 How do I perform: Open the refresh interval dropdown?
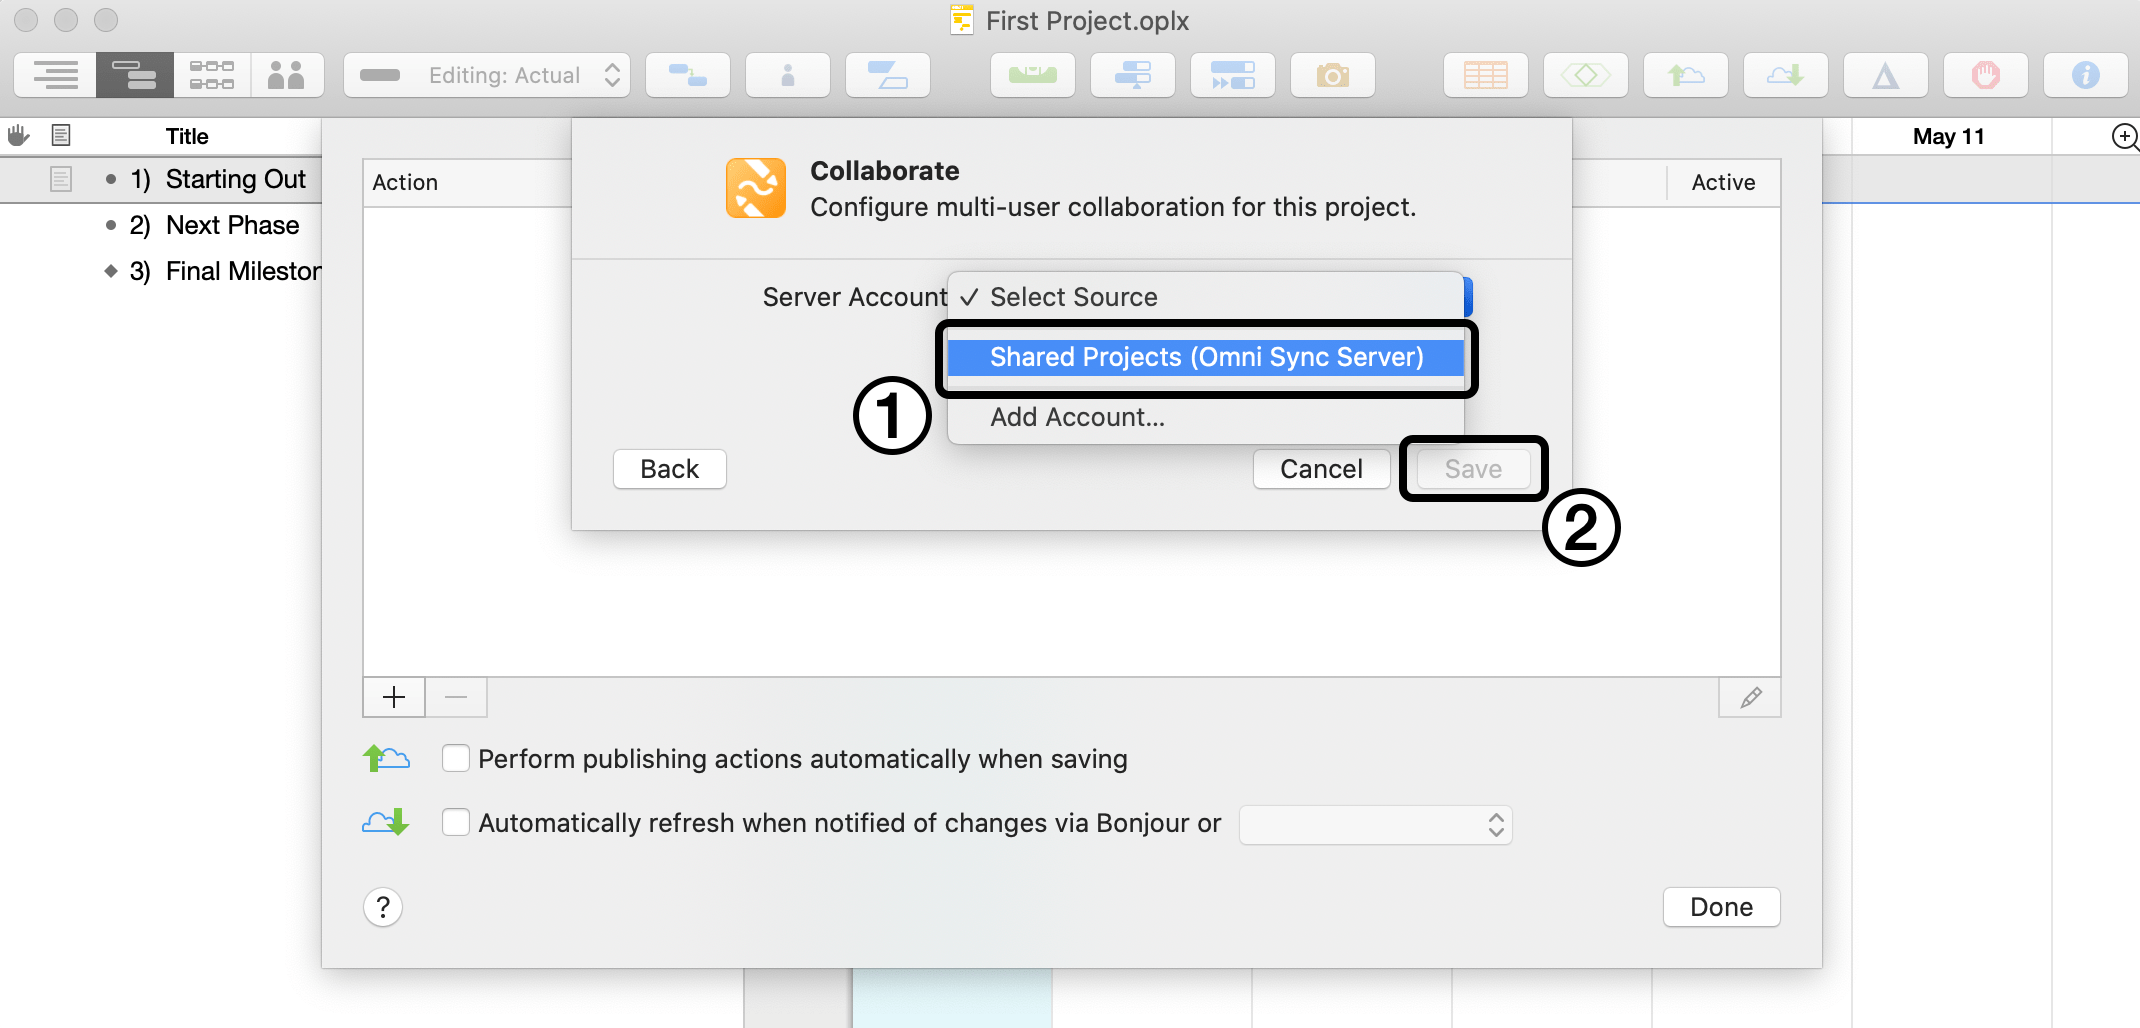pos(1375,825)
